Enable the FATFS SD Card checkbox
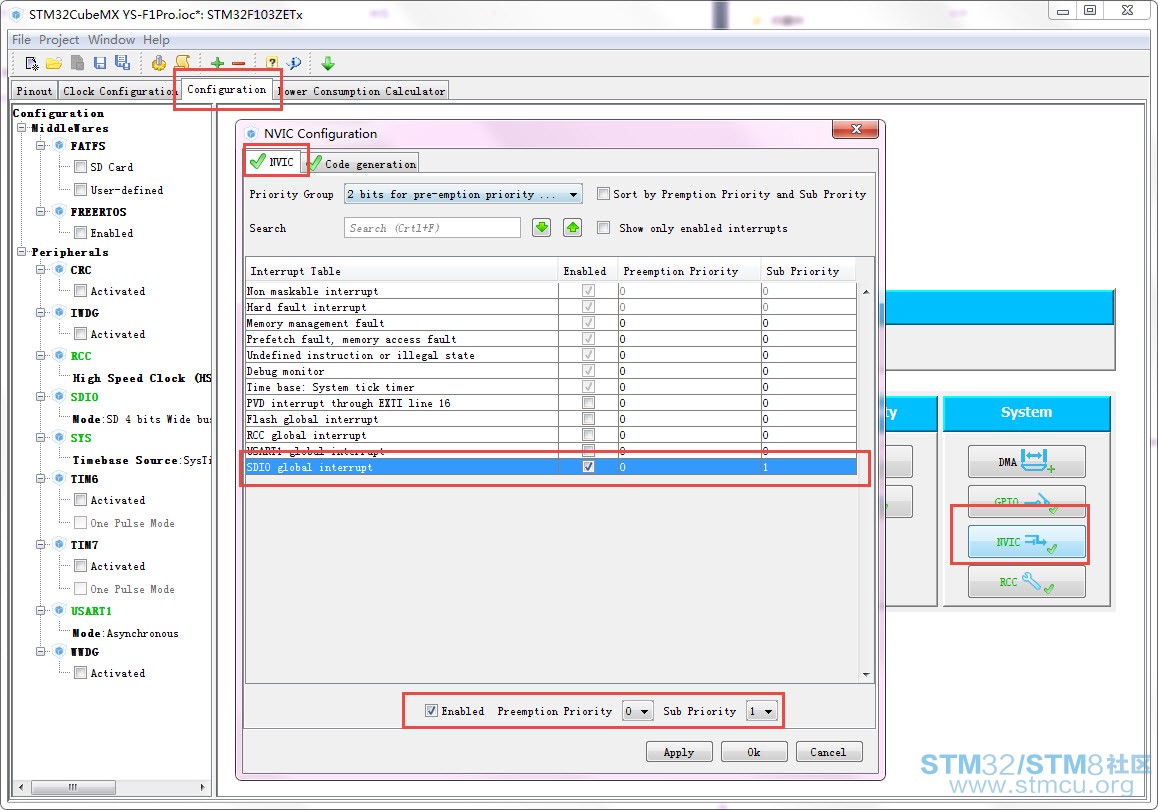The image size is (1158, 810). click(x=80, y=167)
